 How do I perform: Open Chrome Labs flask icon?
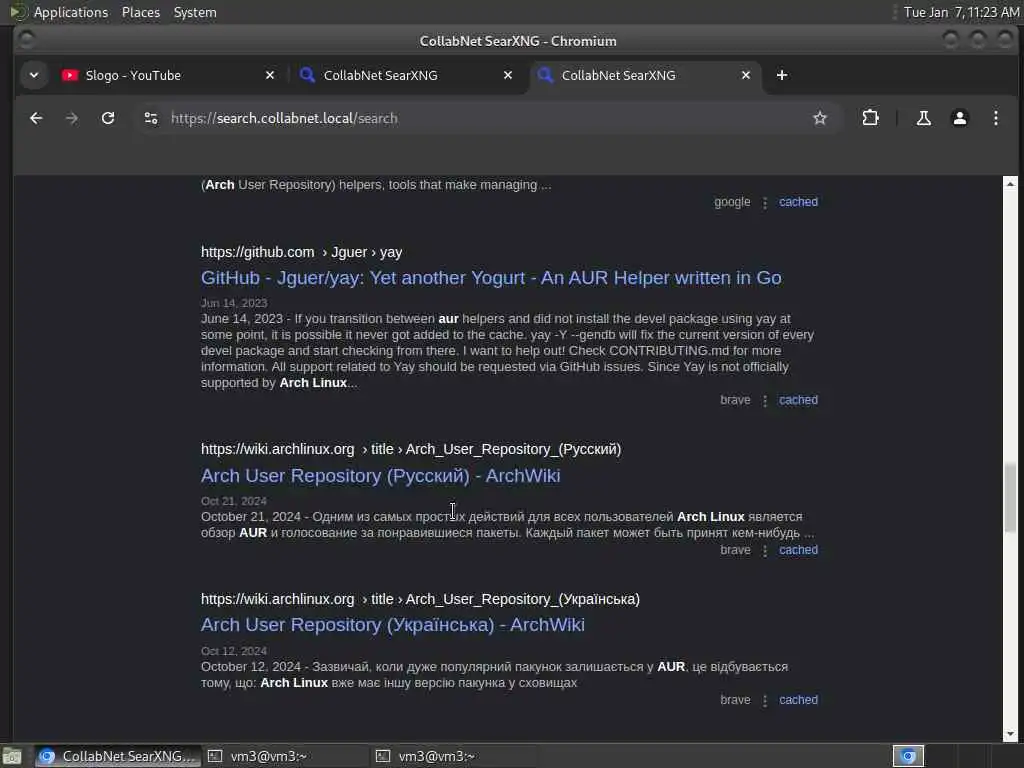point(923,118)
